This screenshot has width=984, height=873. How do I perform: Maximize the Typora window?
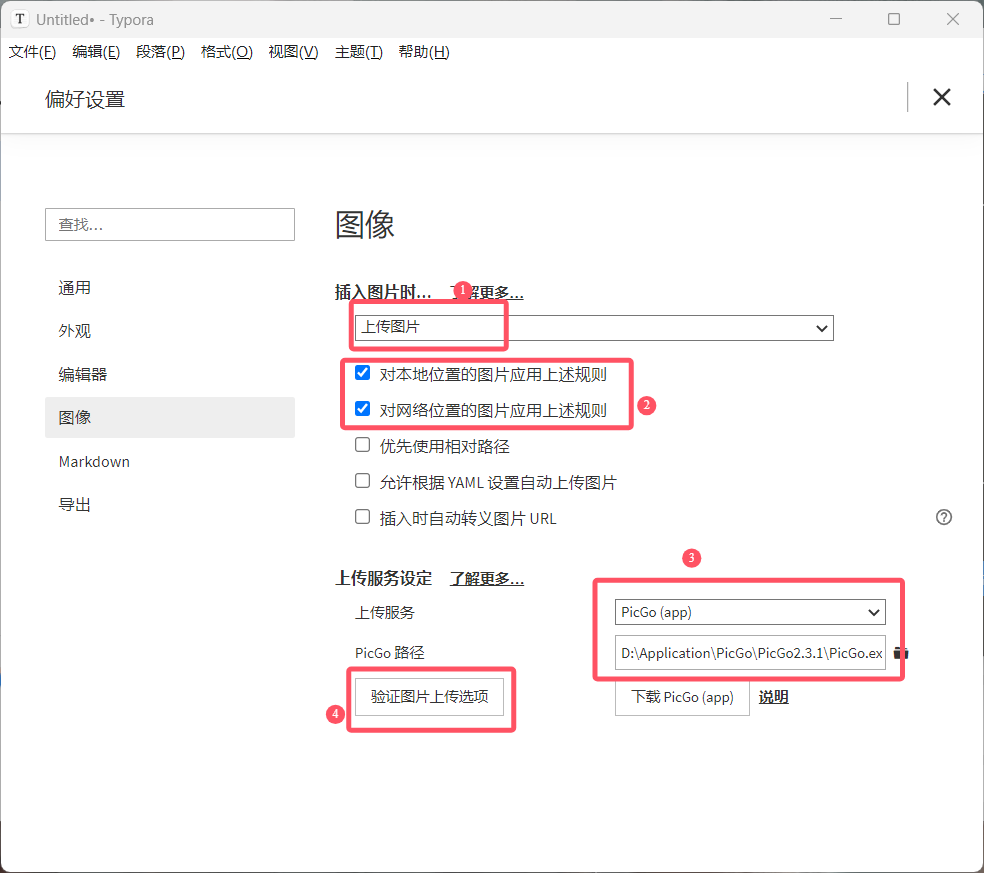tap(894, 19)
